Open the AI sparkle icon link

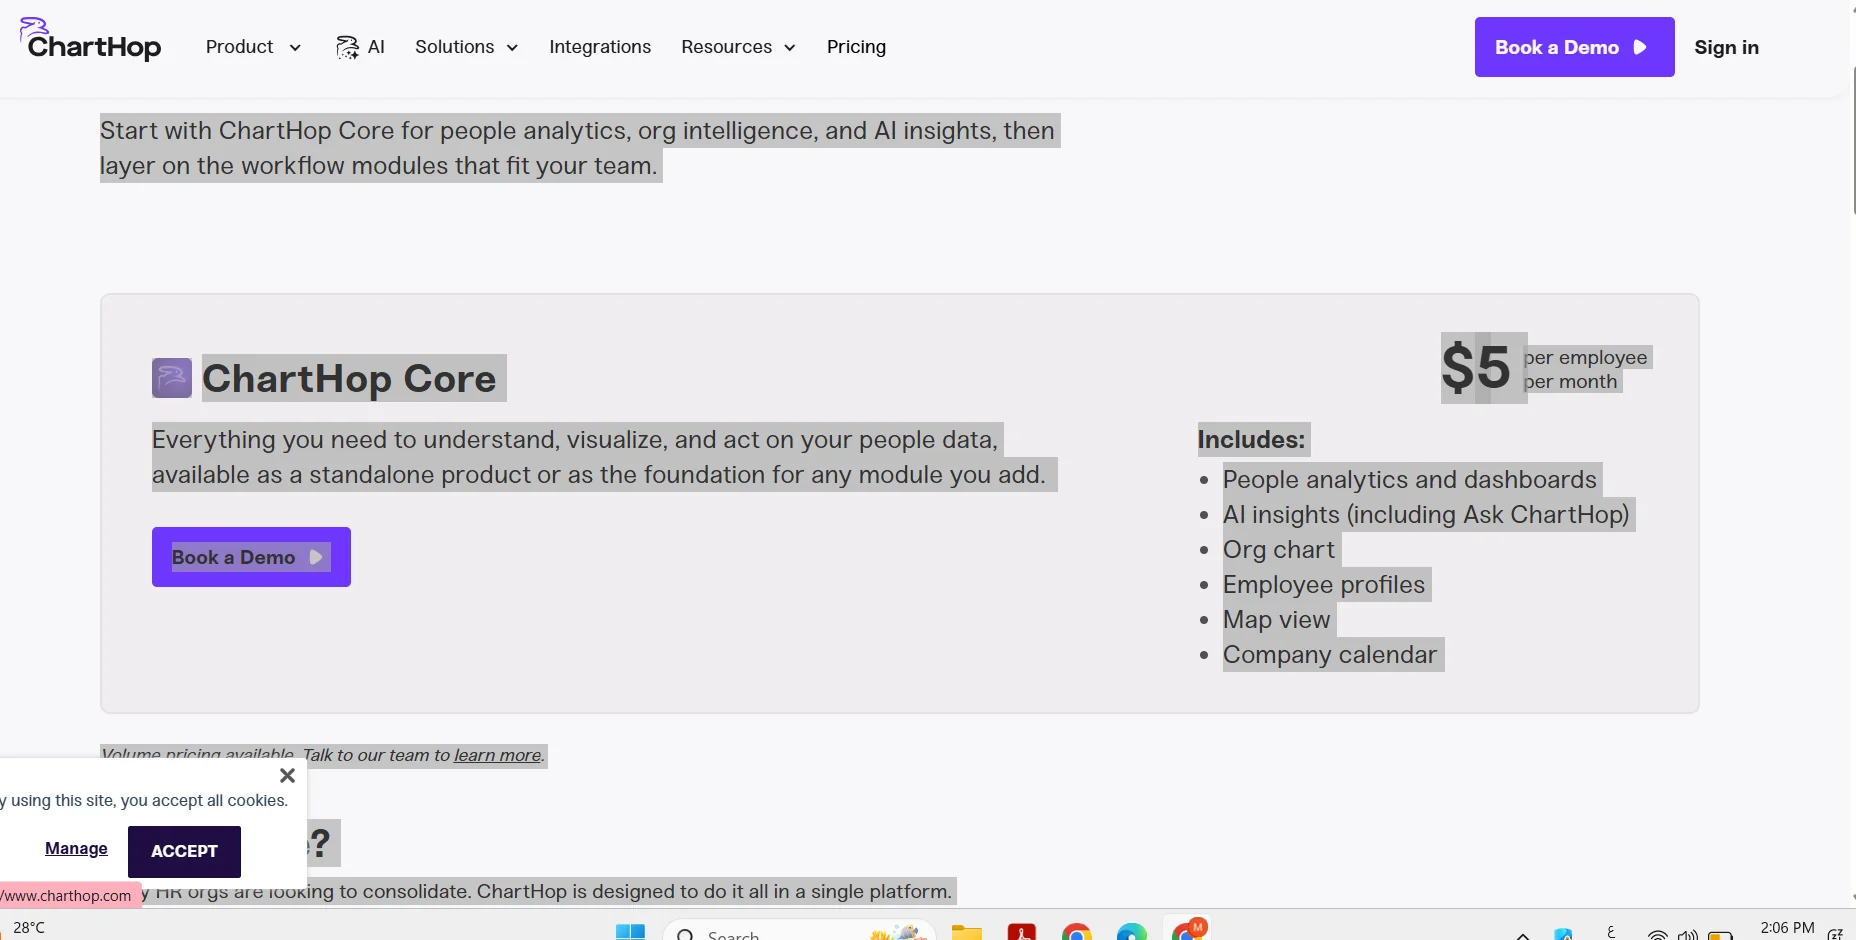pyautogui.click(x=347, y=47)
